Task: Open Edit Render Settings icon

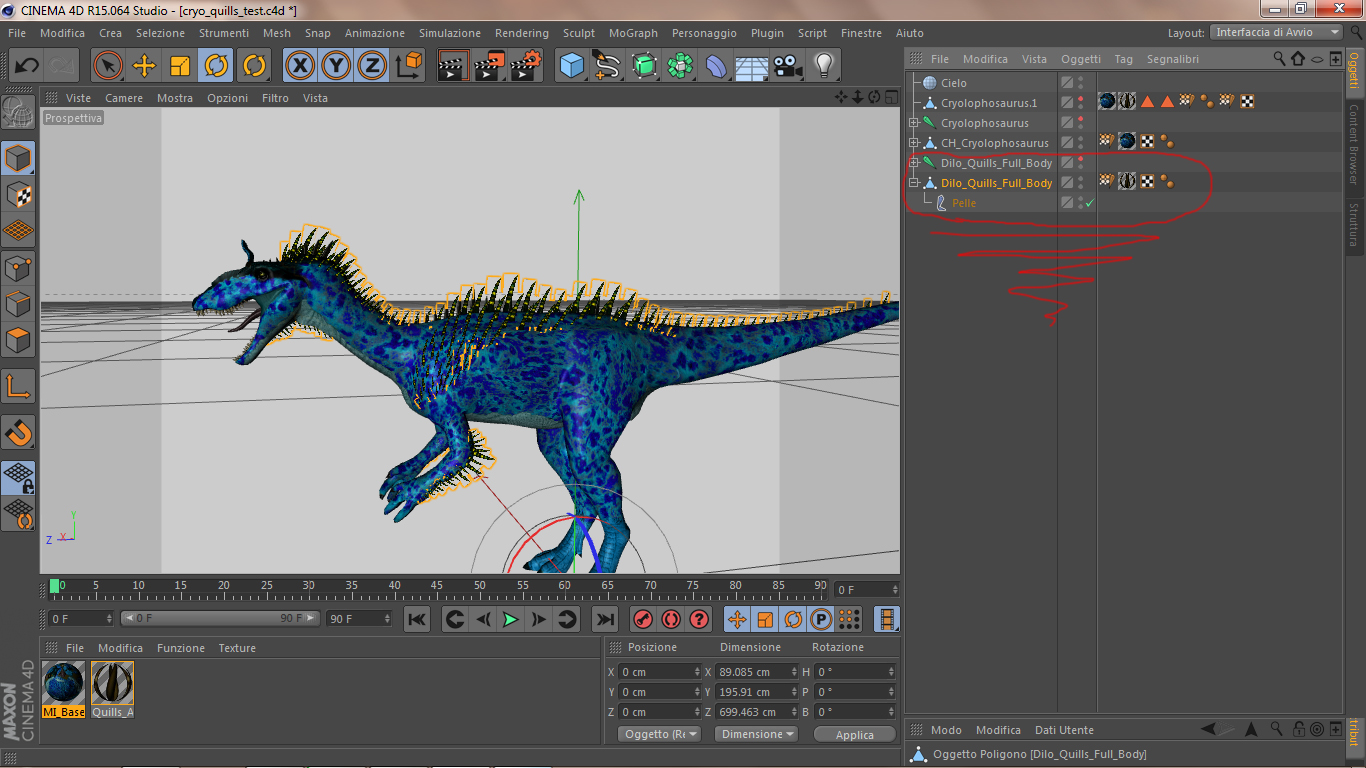Action: point(525,66)
